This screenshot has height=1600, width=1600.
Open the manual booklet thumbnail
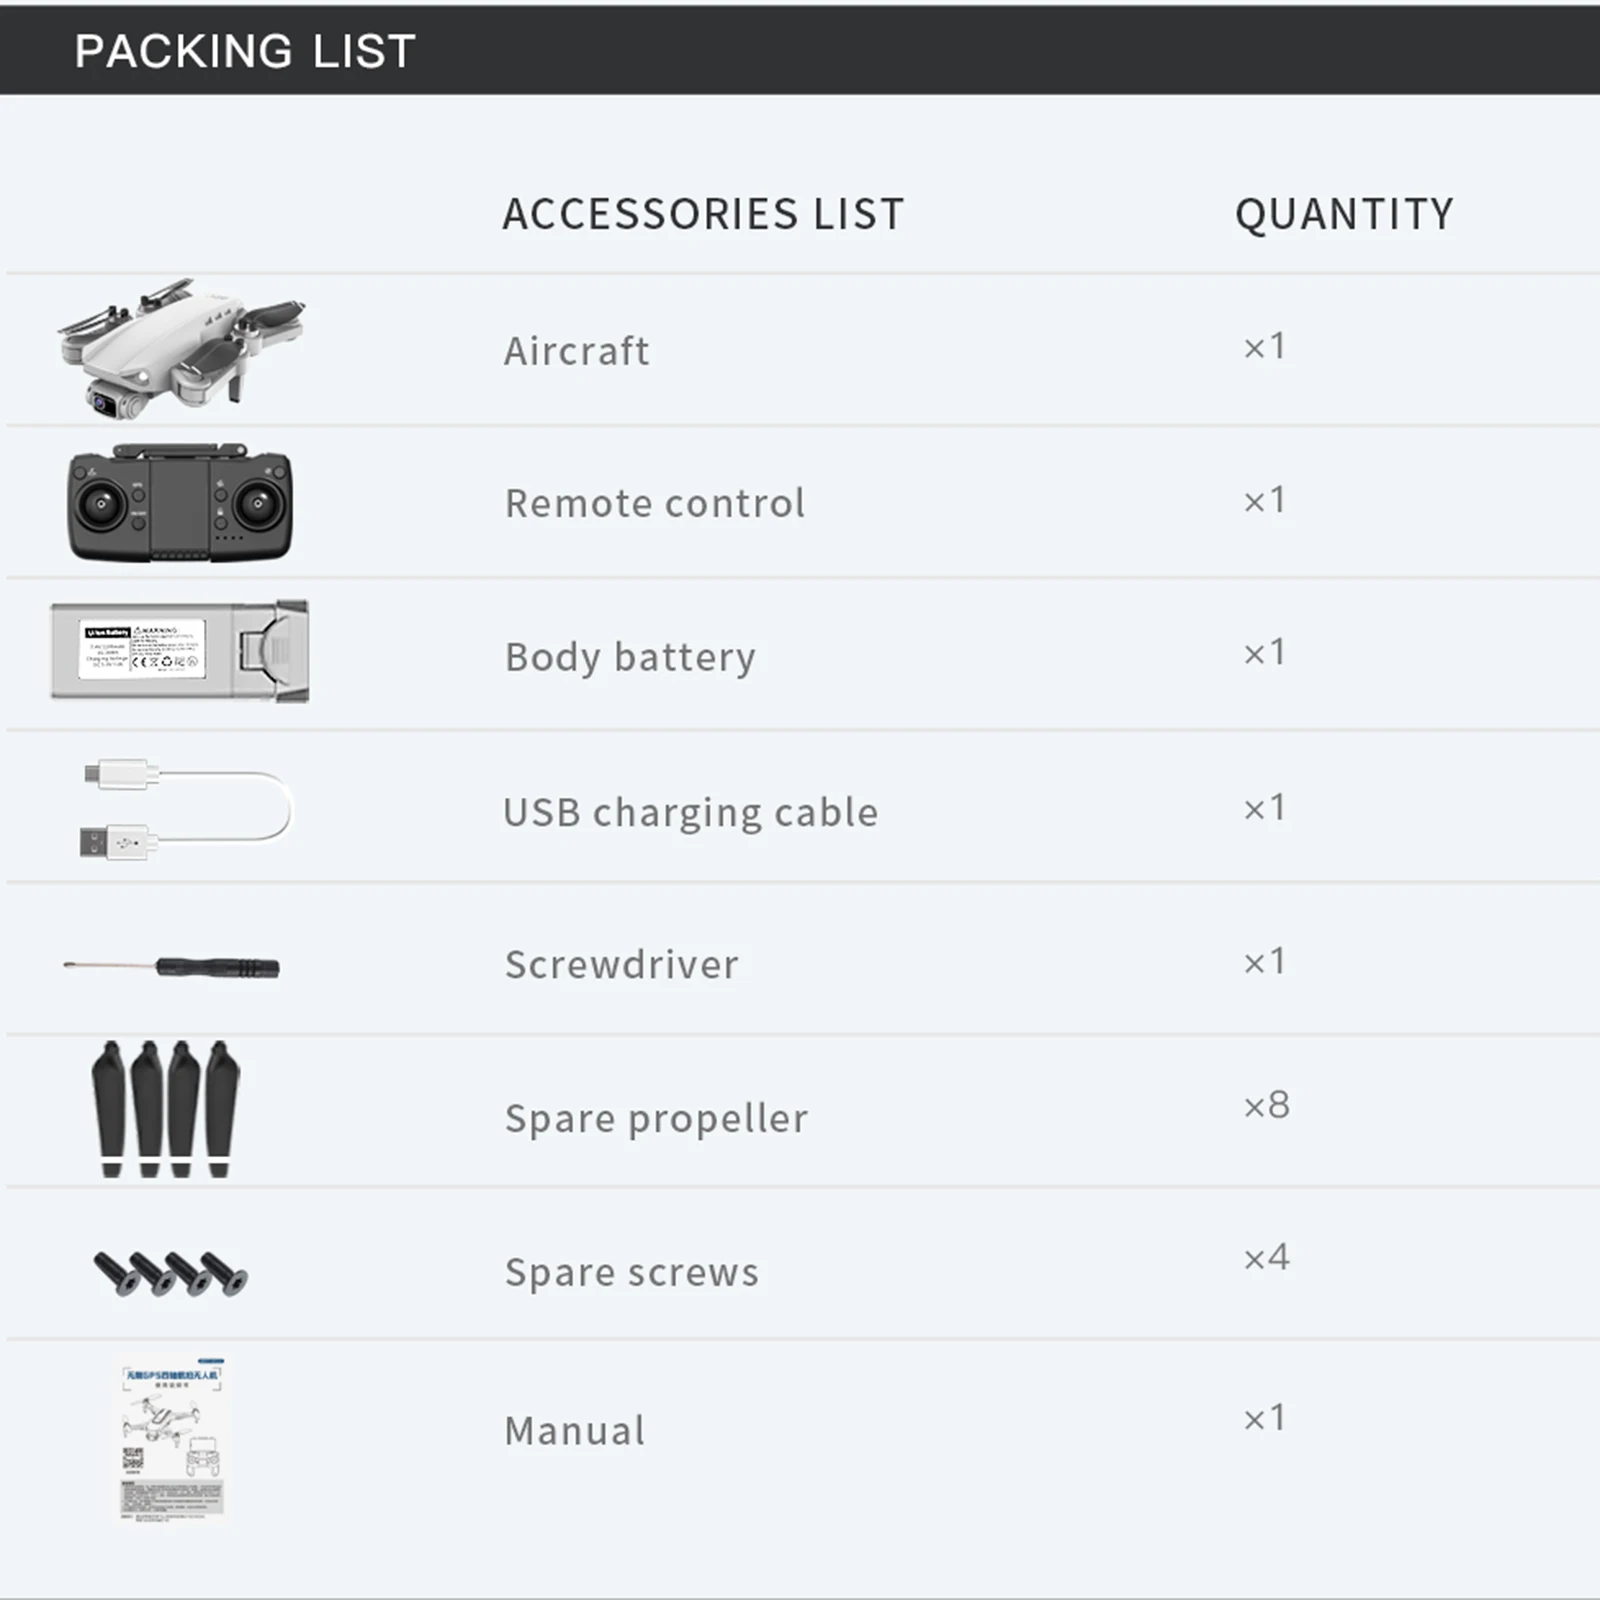pos(172,1440)
